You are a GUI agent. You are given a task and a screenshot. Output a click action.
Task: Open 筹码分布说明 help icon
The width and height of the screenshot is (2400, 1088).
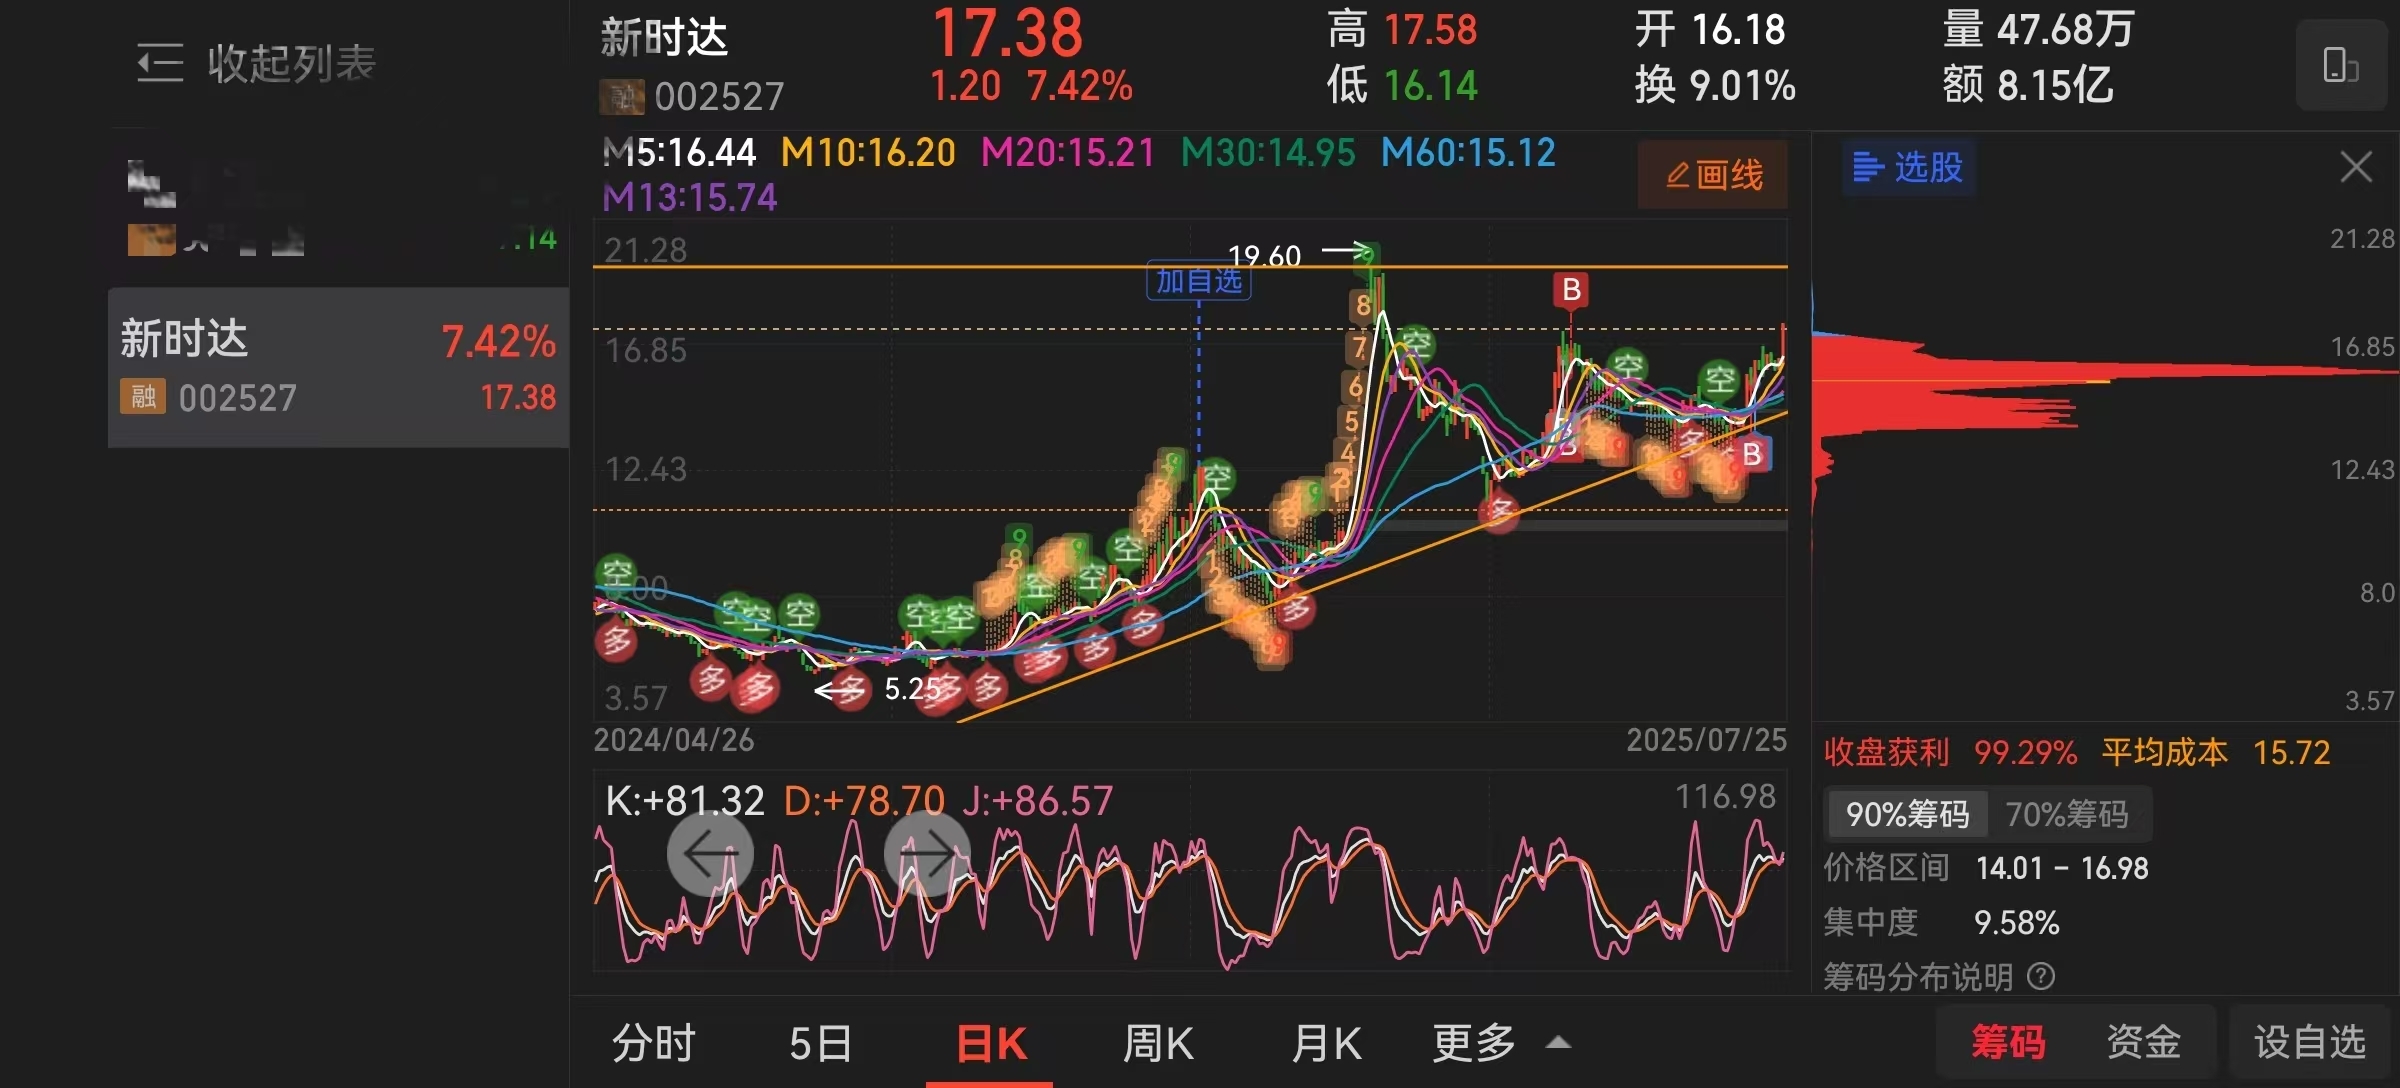[x=2041, y=976]
